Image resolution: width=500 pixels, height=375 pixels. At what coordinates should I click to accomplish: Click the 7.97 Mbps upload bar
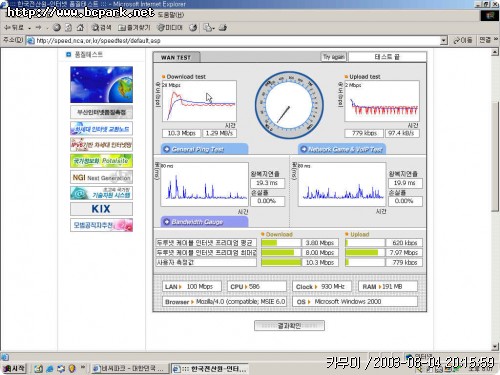tap(365, 253)
